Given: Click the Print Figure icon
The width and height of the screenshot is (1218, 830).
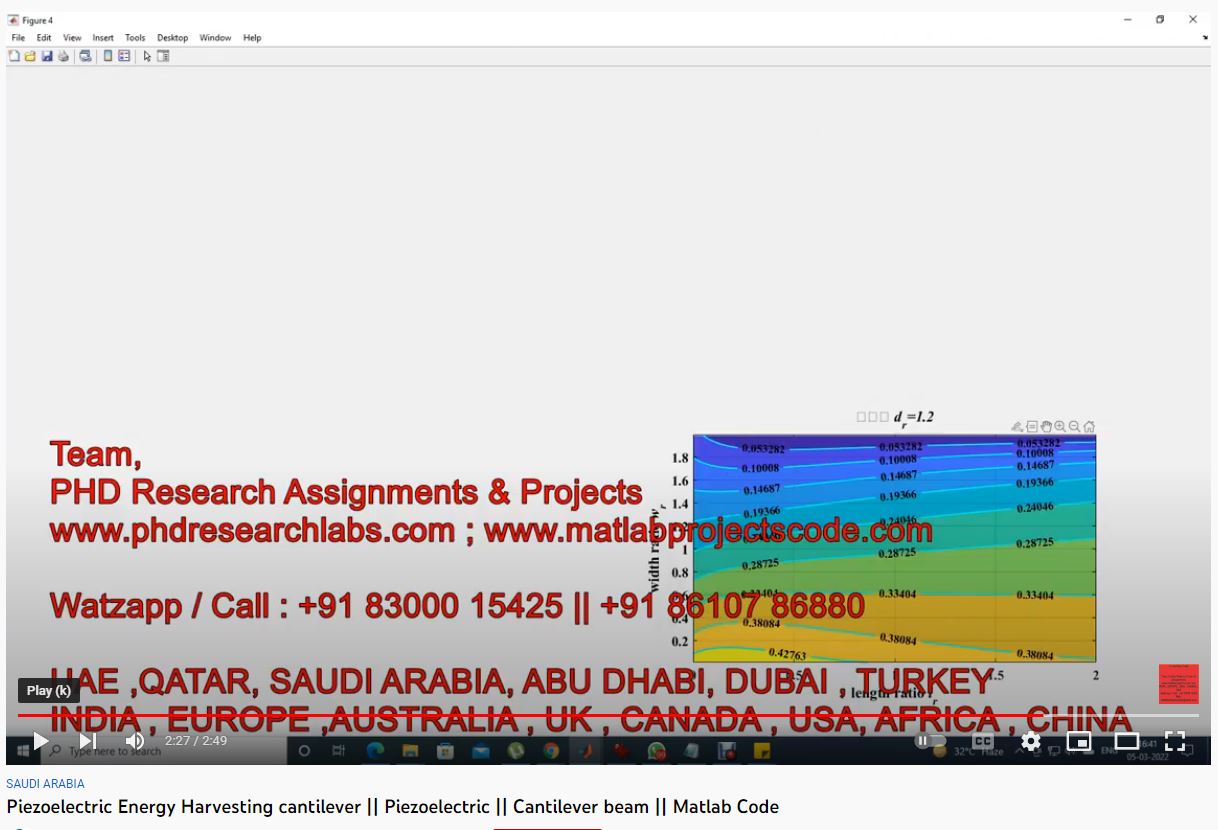Looking at the screenshot, I should [x=63, y=56].
